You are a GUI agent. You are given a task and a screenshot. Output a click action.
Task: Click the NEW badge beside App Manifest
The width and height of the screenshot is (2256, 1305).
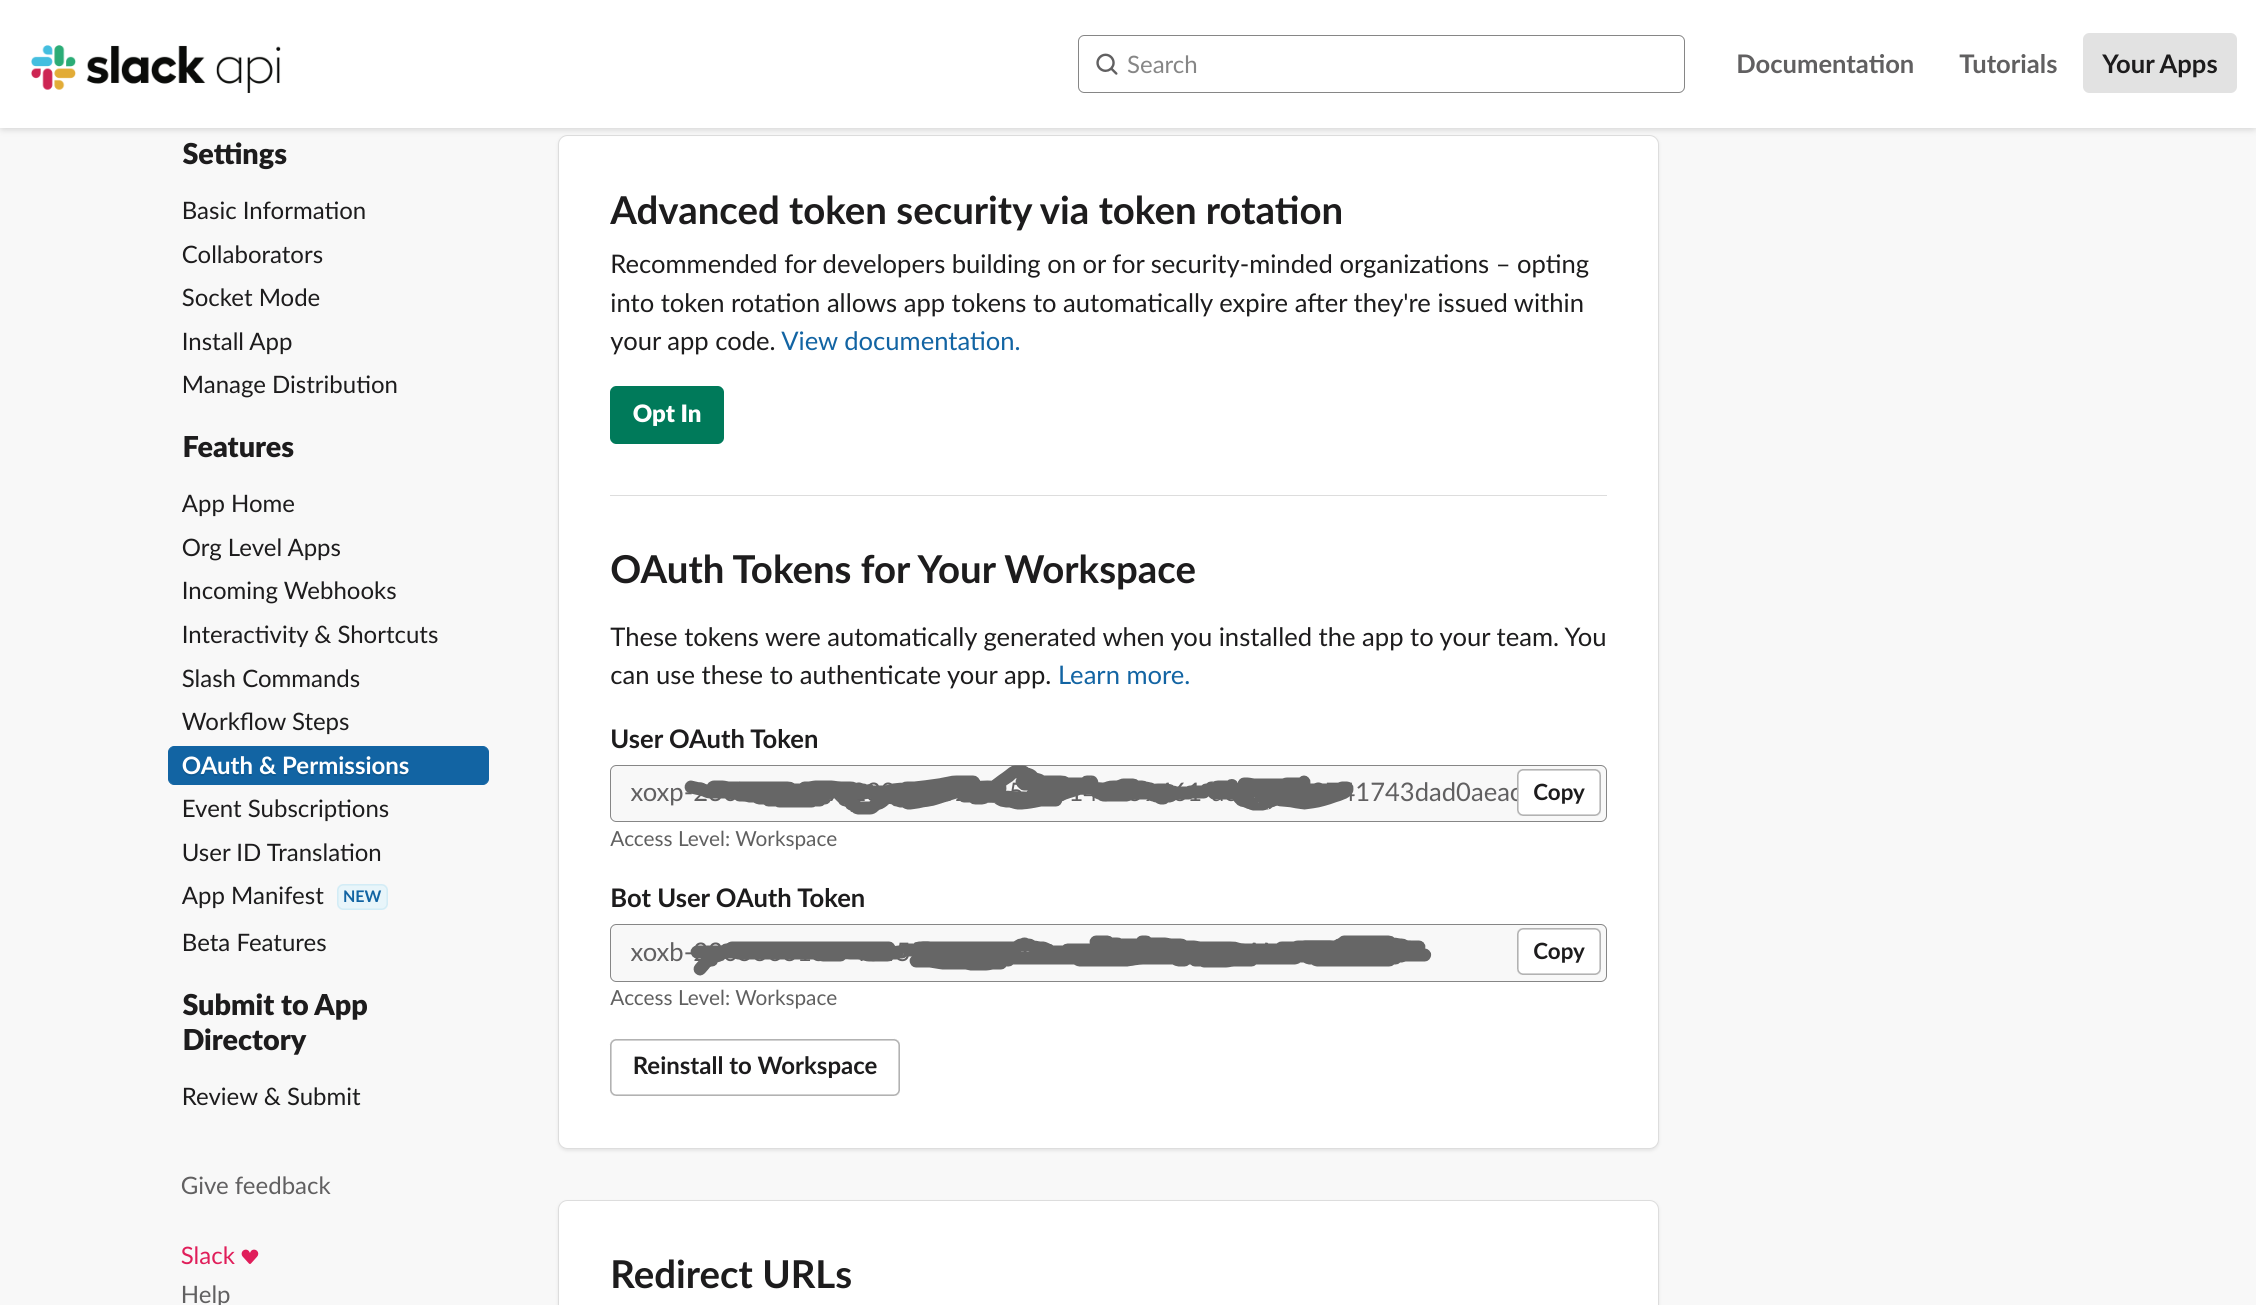coord(361,896)
